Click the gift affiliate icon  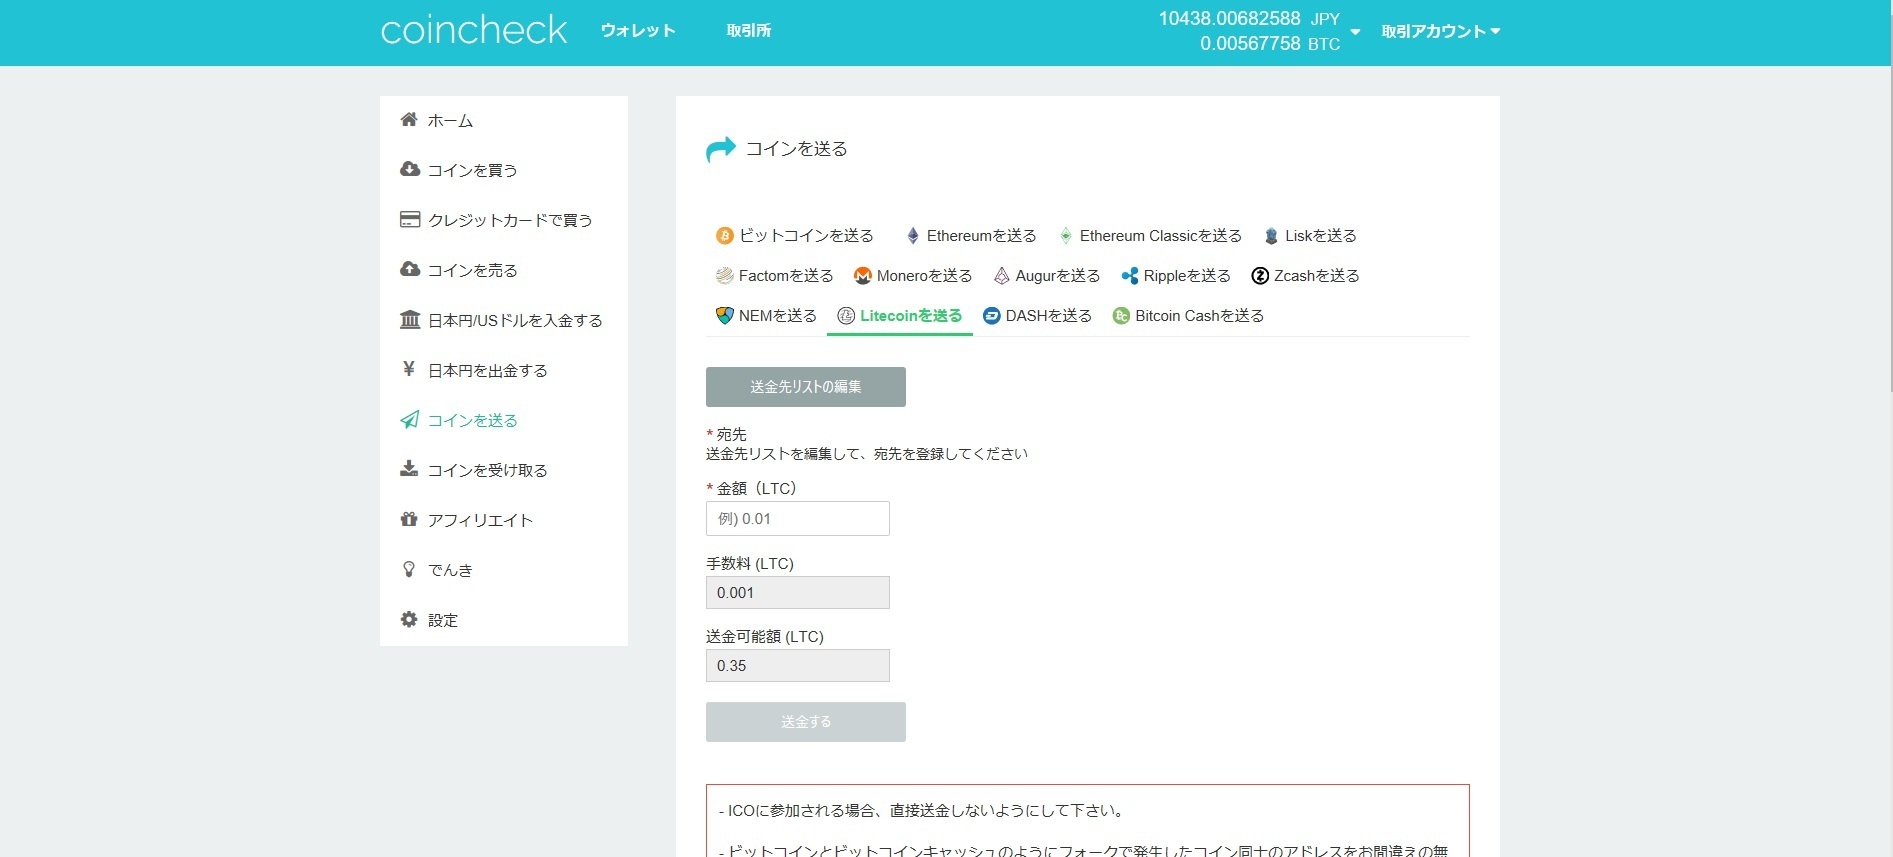(x=408, y=519)
